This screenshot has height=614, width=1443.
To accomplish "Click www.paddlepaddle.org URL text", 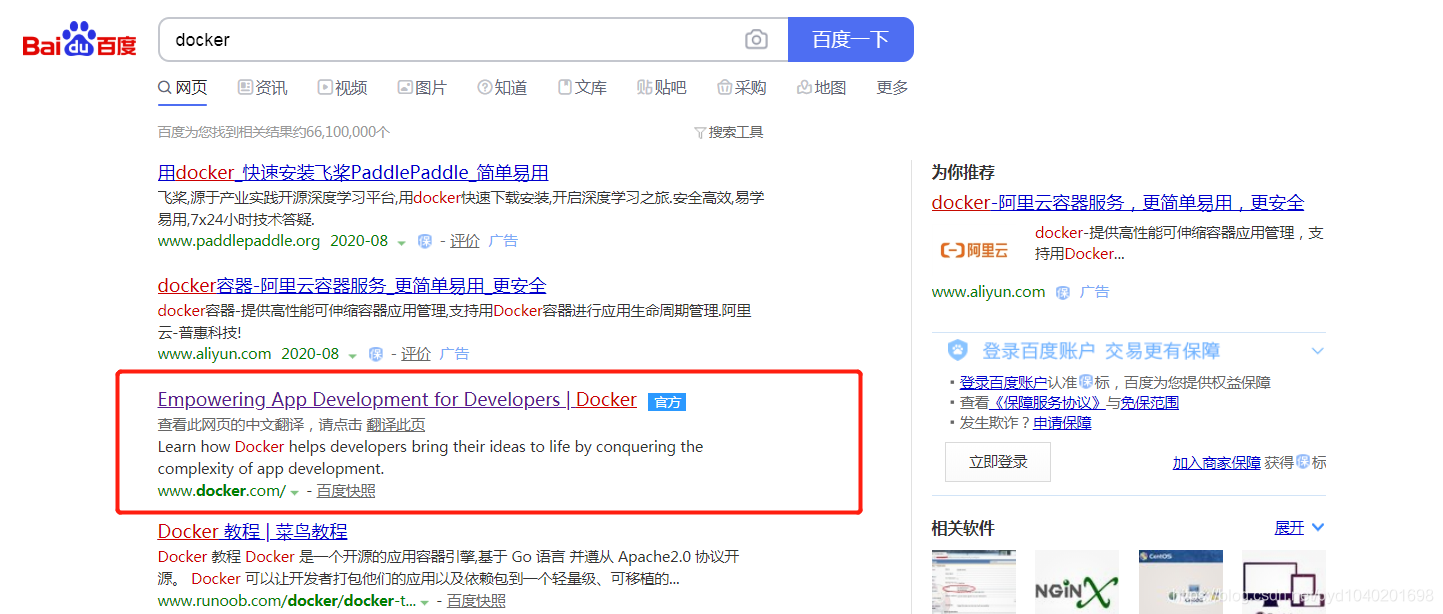I will (239, 241).
